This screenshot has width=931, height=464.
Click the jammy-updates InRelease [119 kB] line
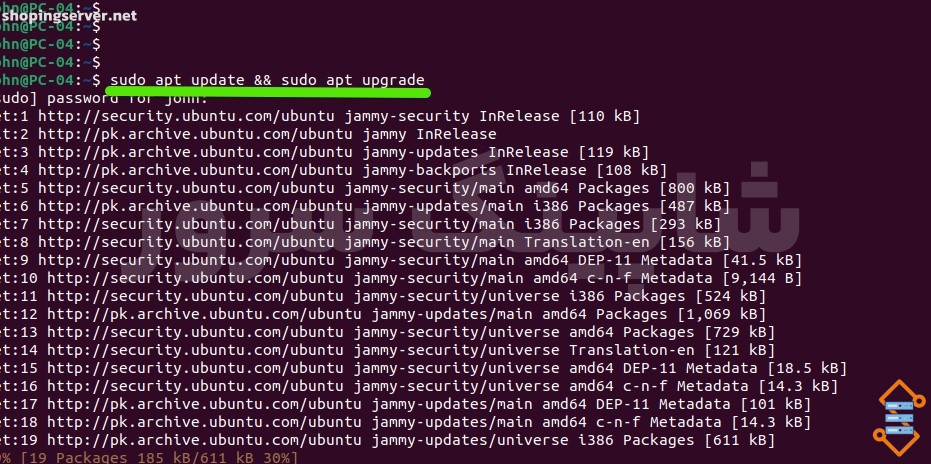point(325,152)
